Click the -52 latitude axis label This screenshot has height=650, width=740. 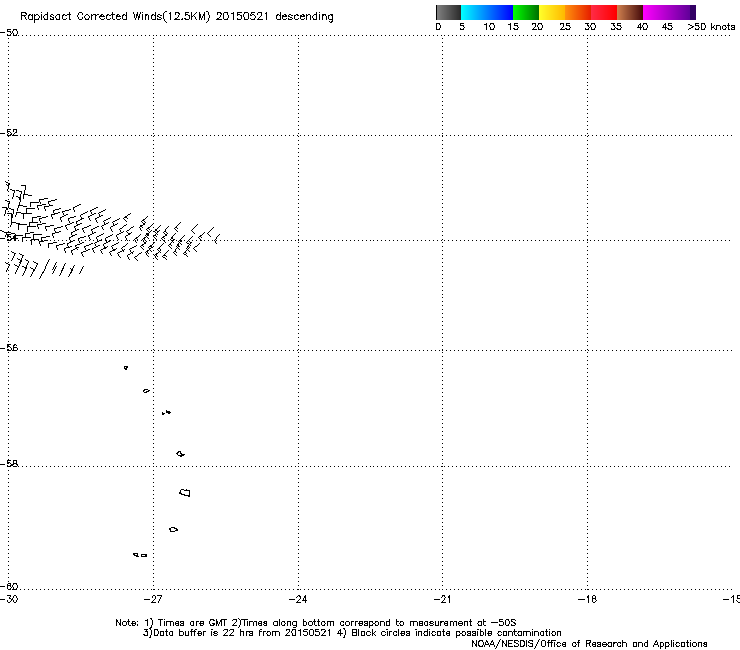point(9,133)
